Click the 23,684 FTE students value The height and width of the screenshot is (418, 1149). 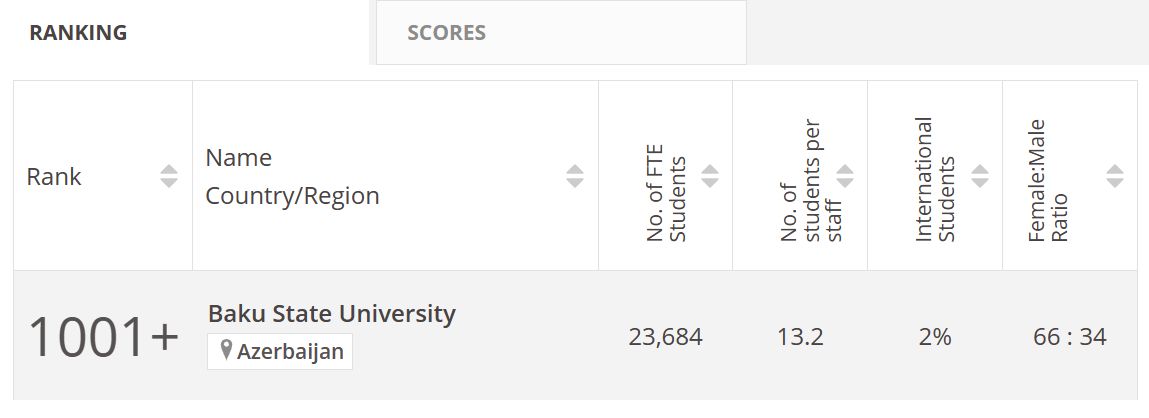tap(665, 337)
